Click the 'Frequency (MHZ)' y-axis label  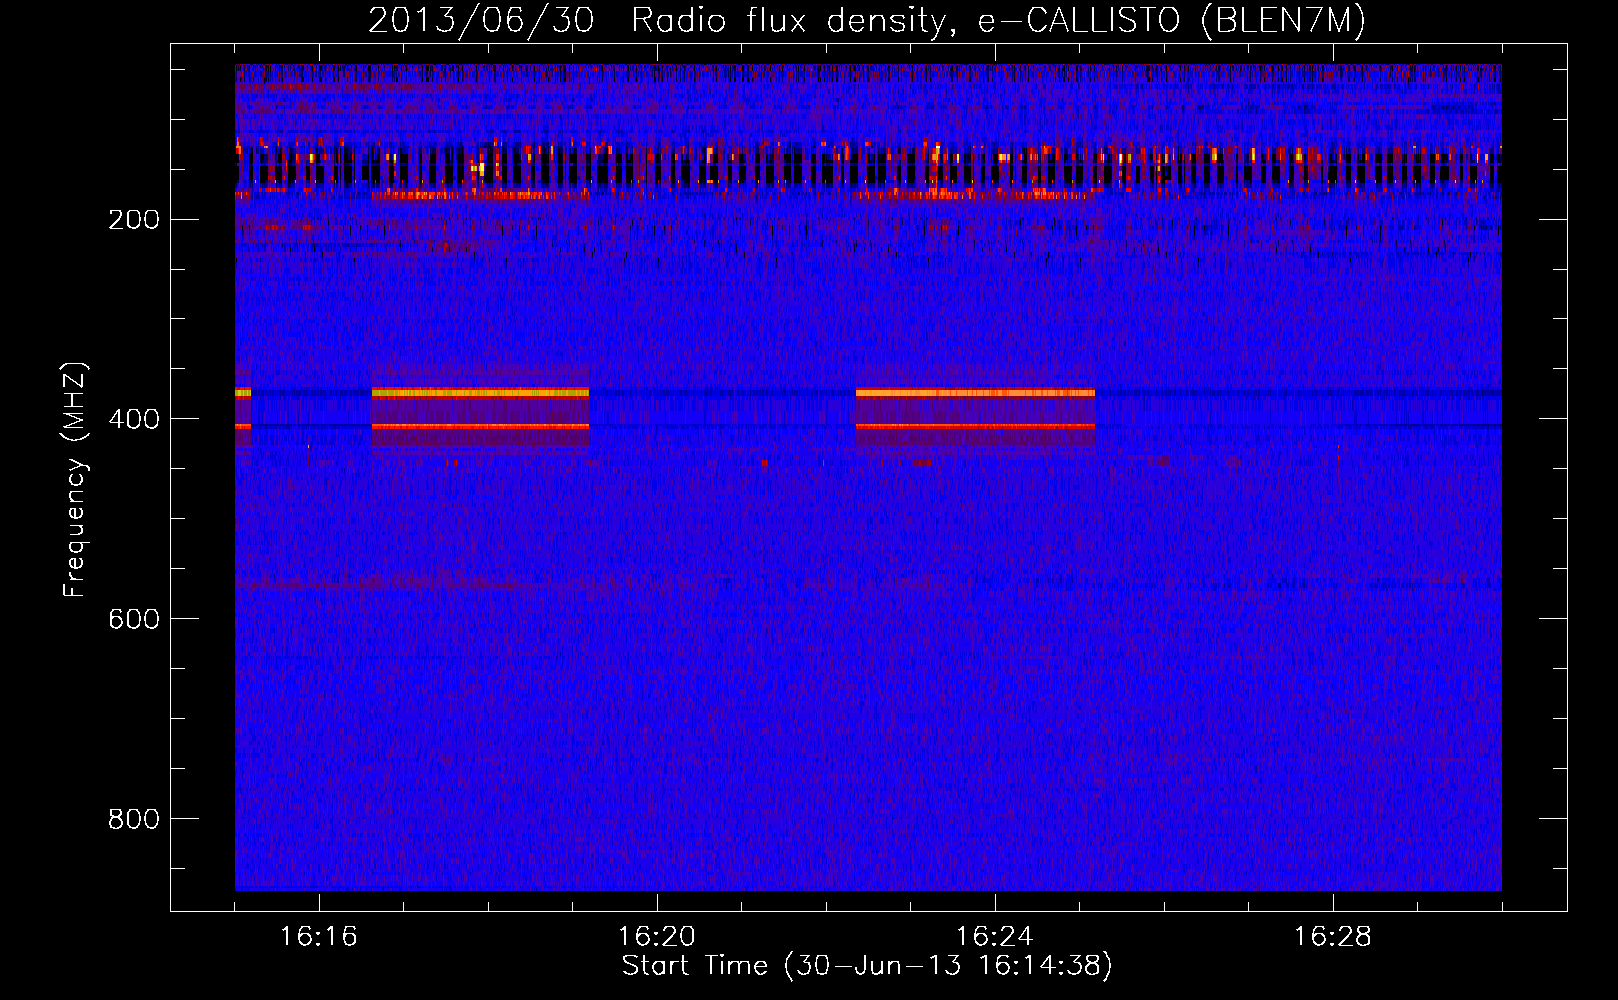click(x=75, y=480)
